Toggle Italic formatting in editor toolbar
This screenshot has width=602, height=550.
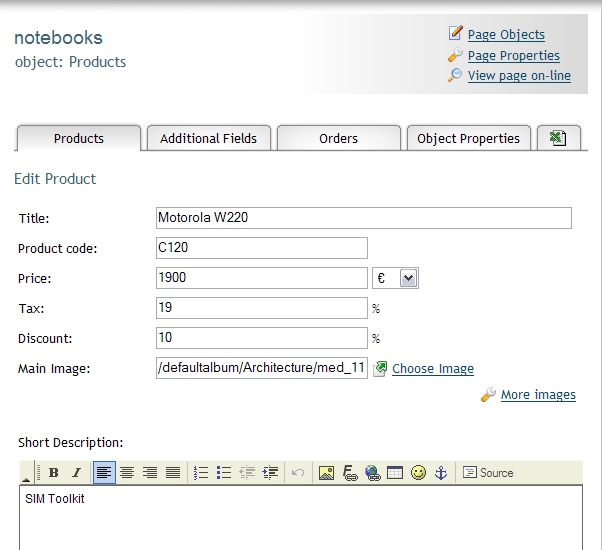click(x=77, y=472)
